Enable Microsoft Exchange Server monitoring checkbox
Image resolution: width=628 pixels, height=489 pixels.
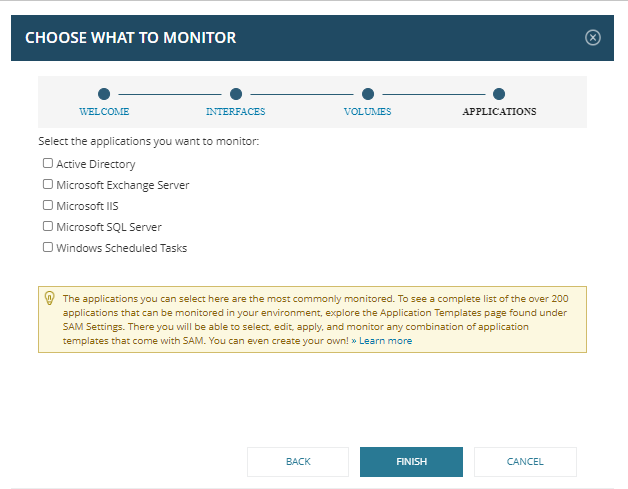point(48,184)
